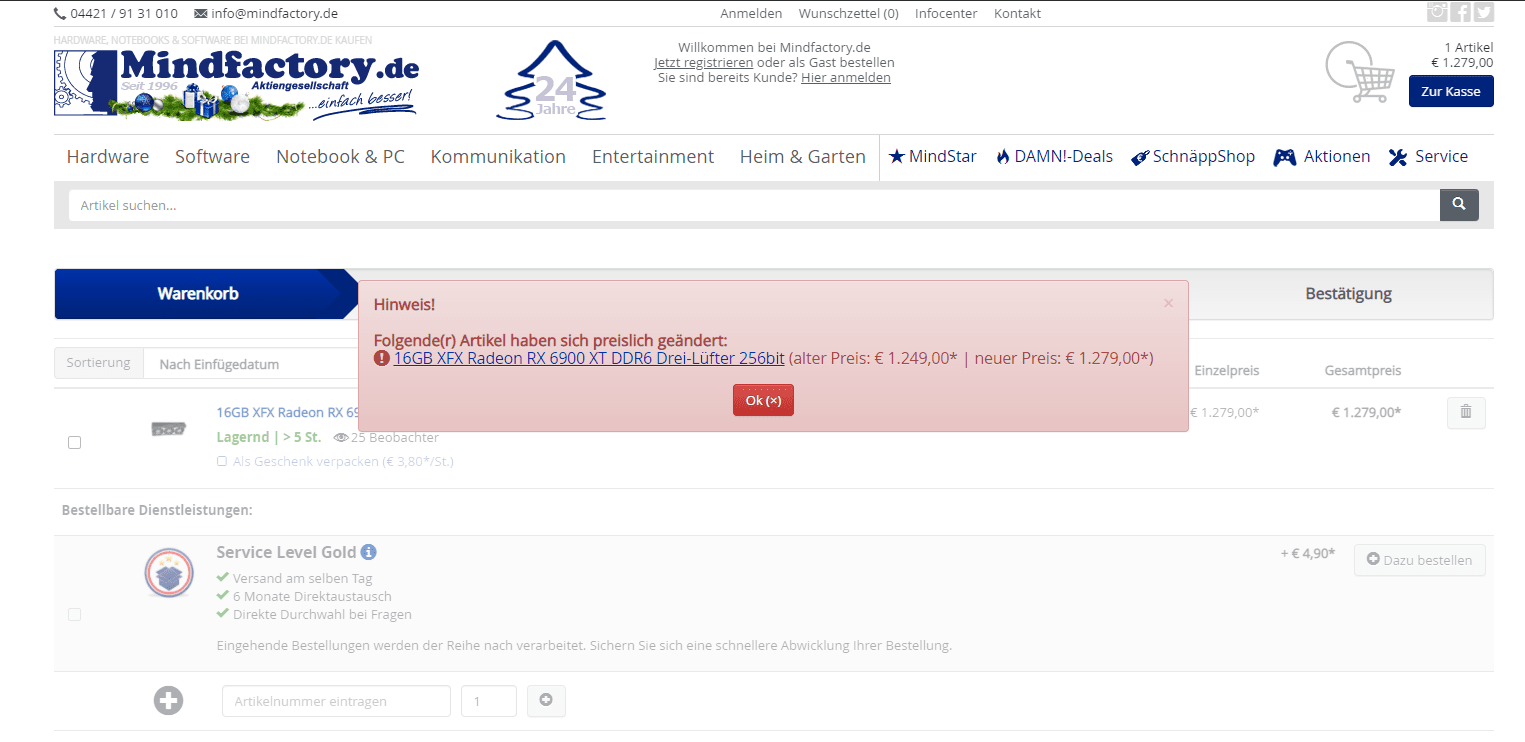Focus the Artikelnummer eintragen field
1525x742 pixels.
point(336,701)
